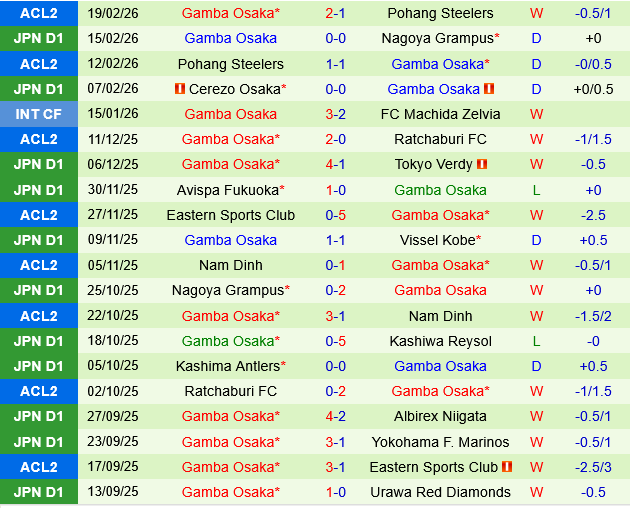Select Kashima Antlers in the 05/10/25 row
Image resolution: width=630 pixels, height=508 pixels.
point(228,366)
